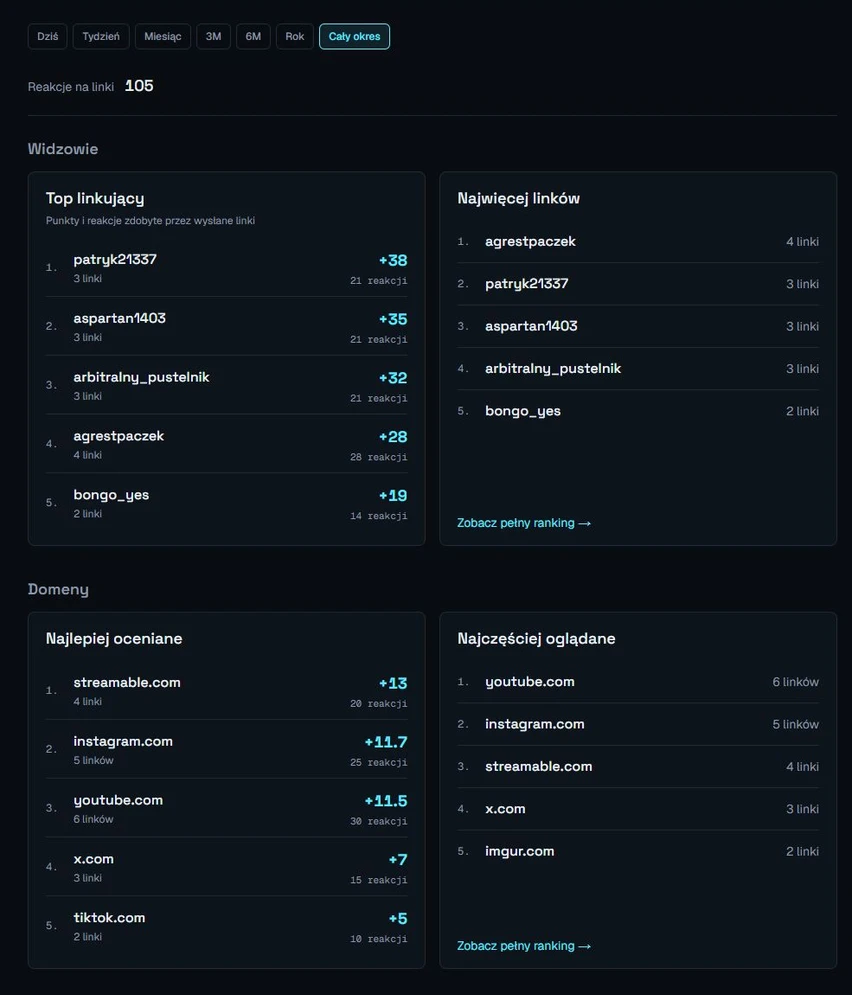Click the Domeny section heading
The height and width of the screenshot is (995, 852).
58,590
